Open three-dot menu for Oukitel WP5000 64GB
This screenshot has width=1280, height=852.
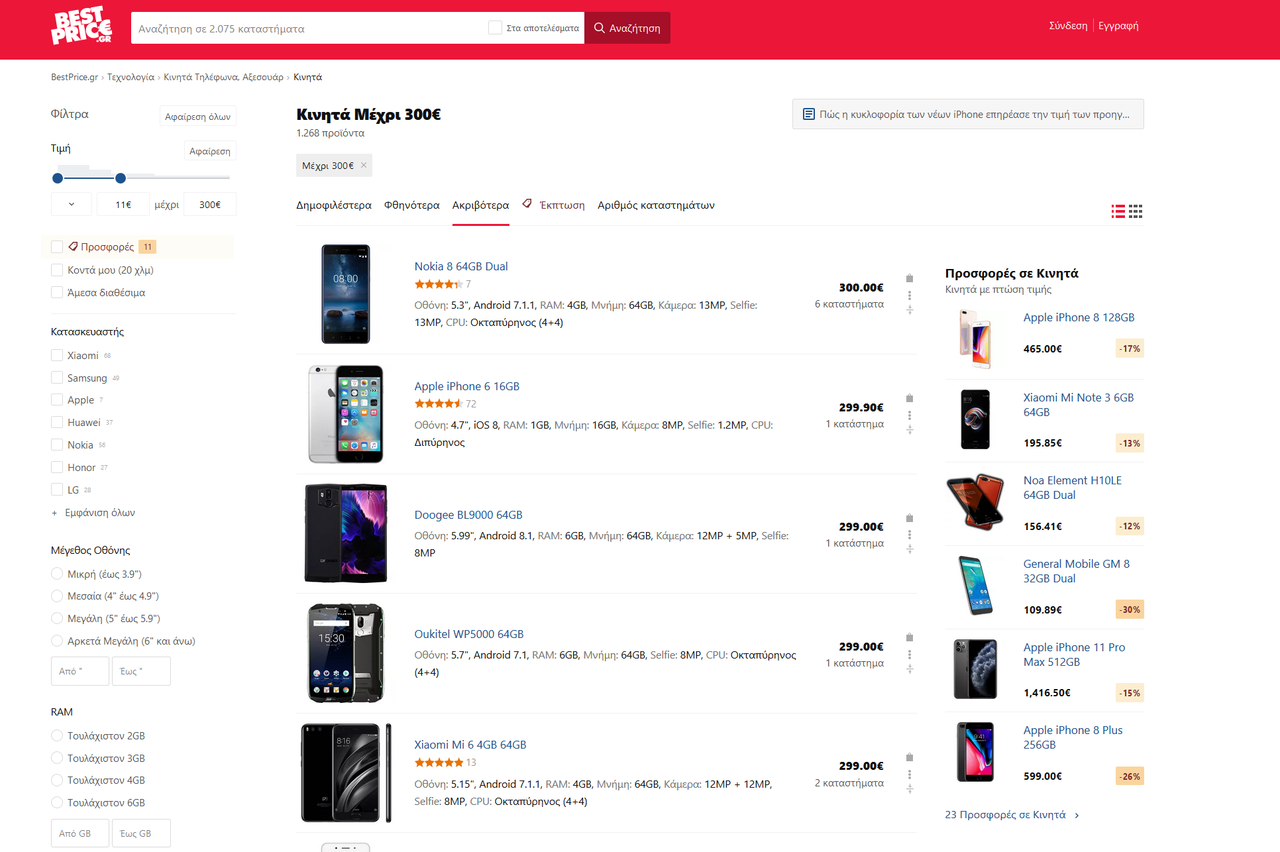point(909,654)
